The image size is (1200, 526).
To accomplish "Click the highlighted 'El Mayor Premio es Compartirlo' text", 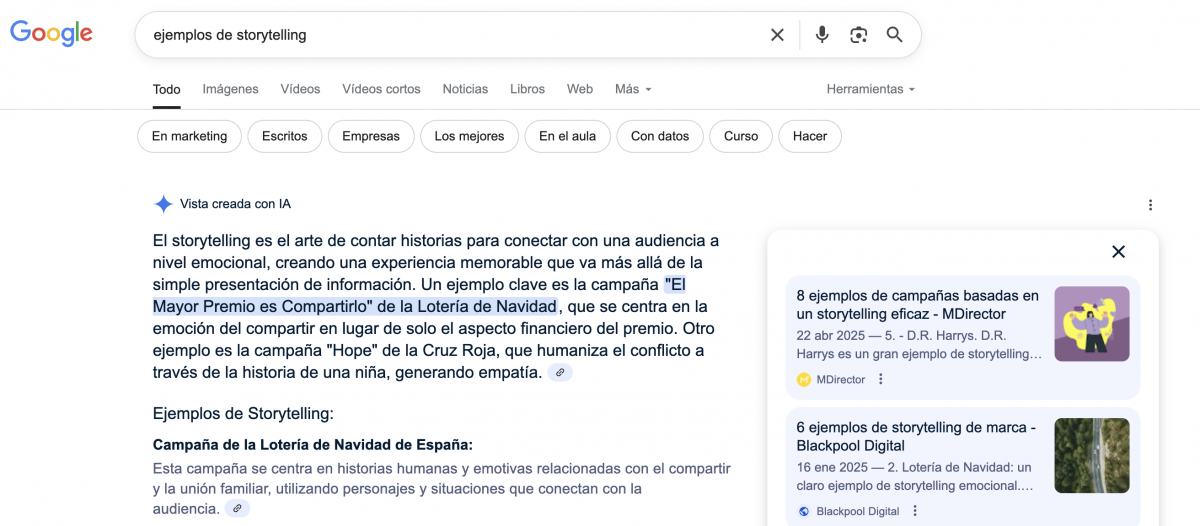I will point(419,295).
